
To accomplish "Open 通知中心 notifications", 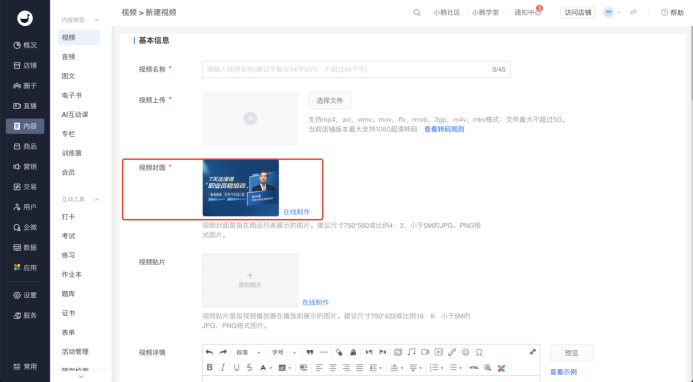I will coord(527,12).
